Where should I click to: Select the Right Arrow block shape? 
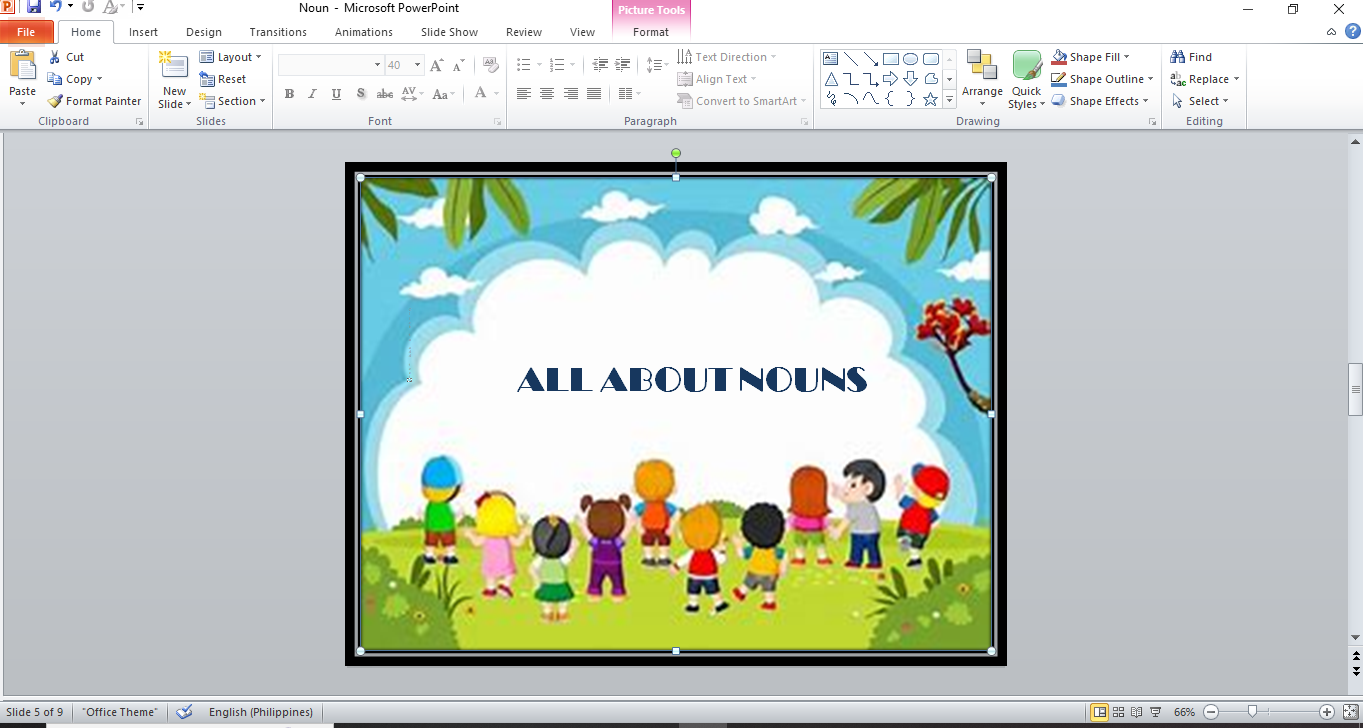[x=890, y=79]
